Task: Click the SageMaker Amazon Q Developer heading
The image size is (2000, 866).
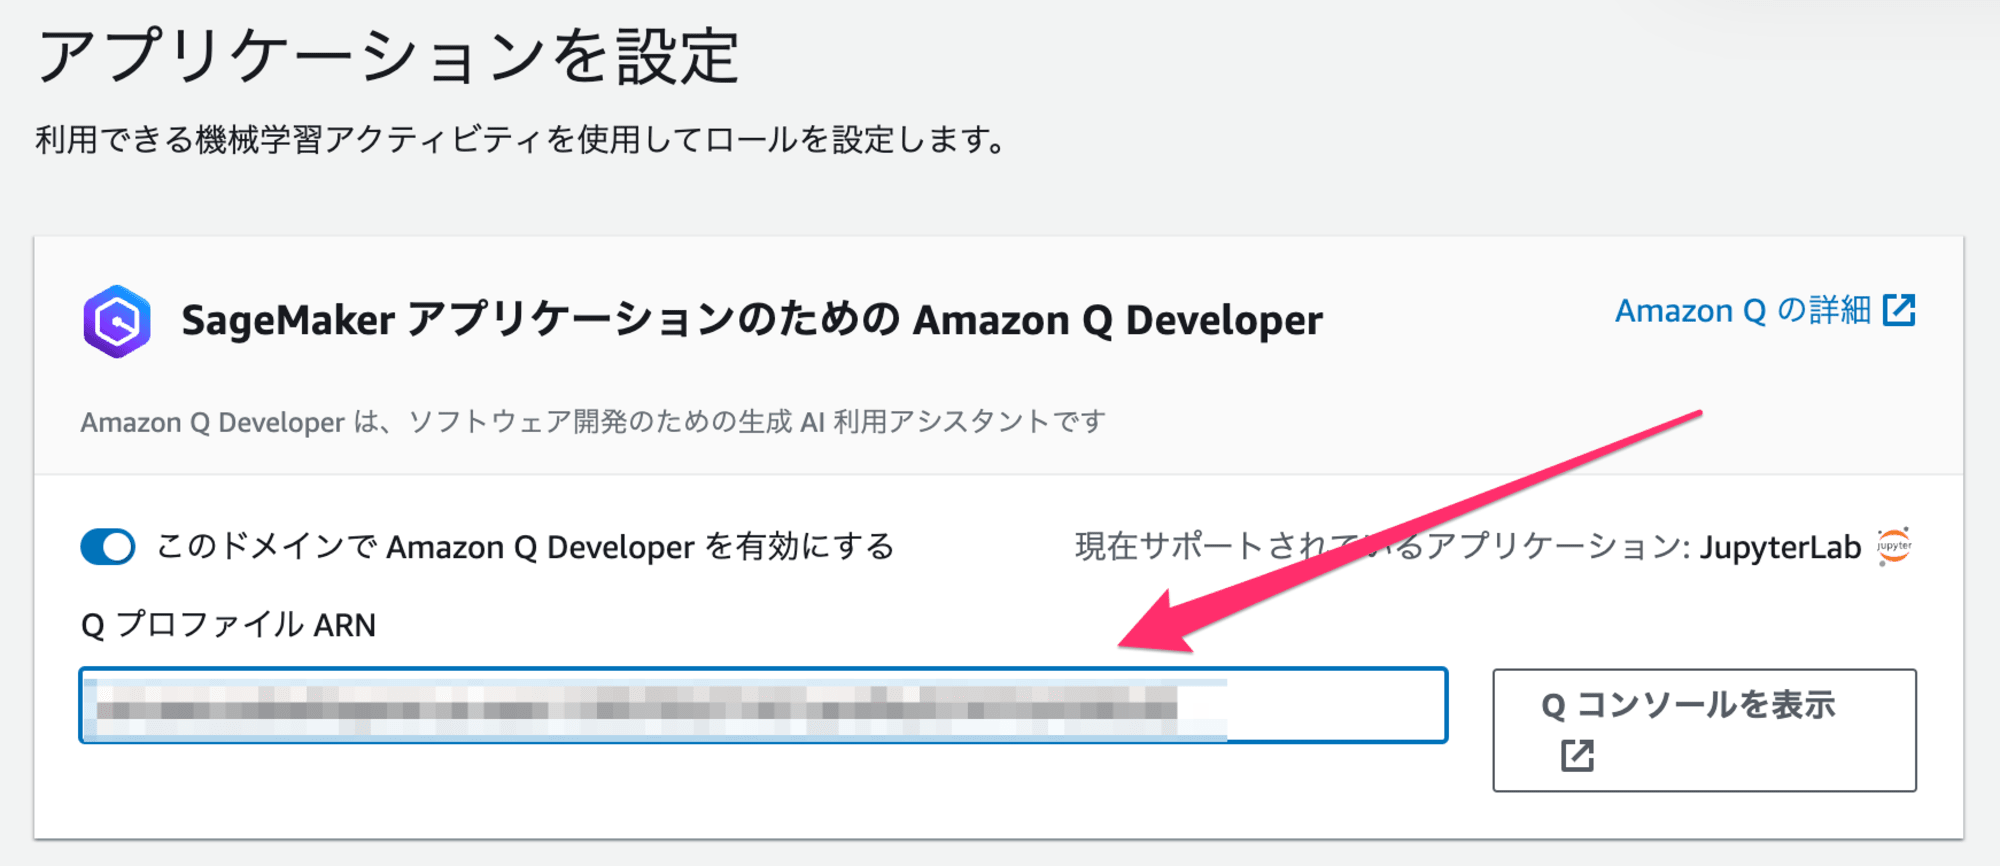Action: pos(751,321)
